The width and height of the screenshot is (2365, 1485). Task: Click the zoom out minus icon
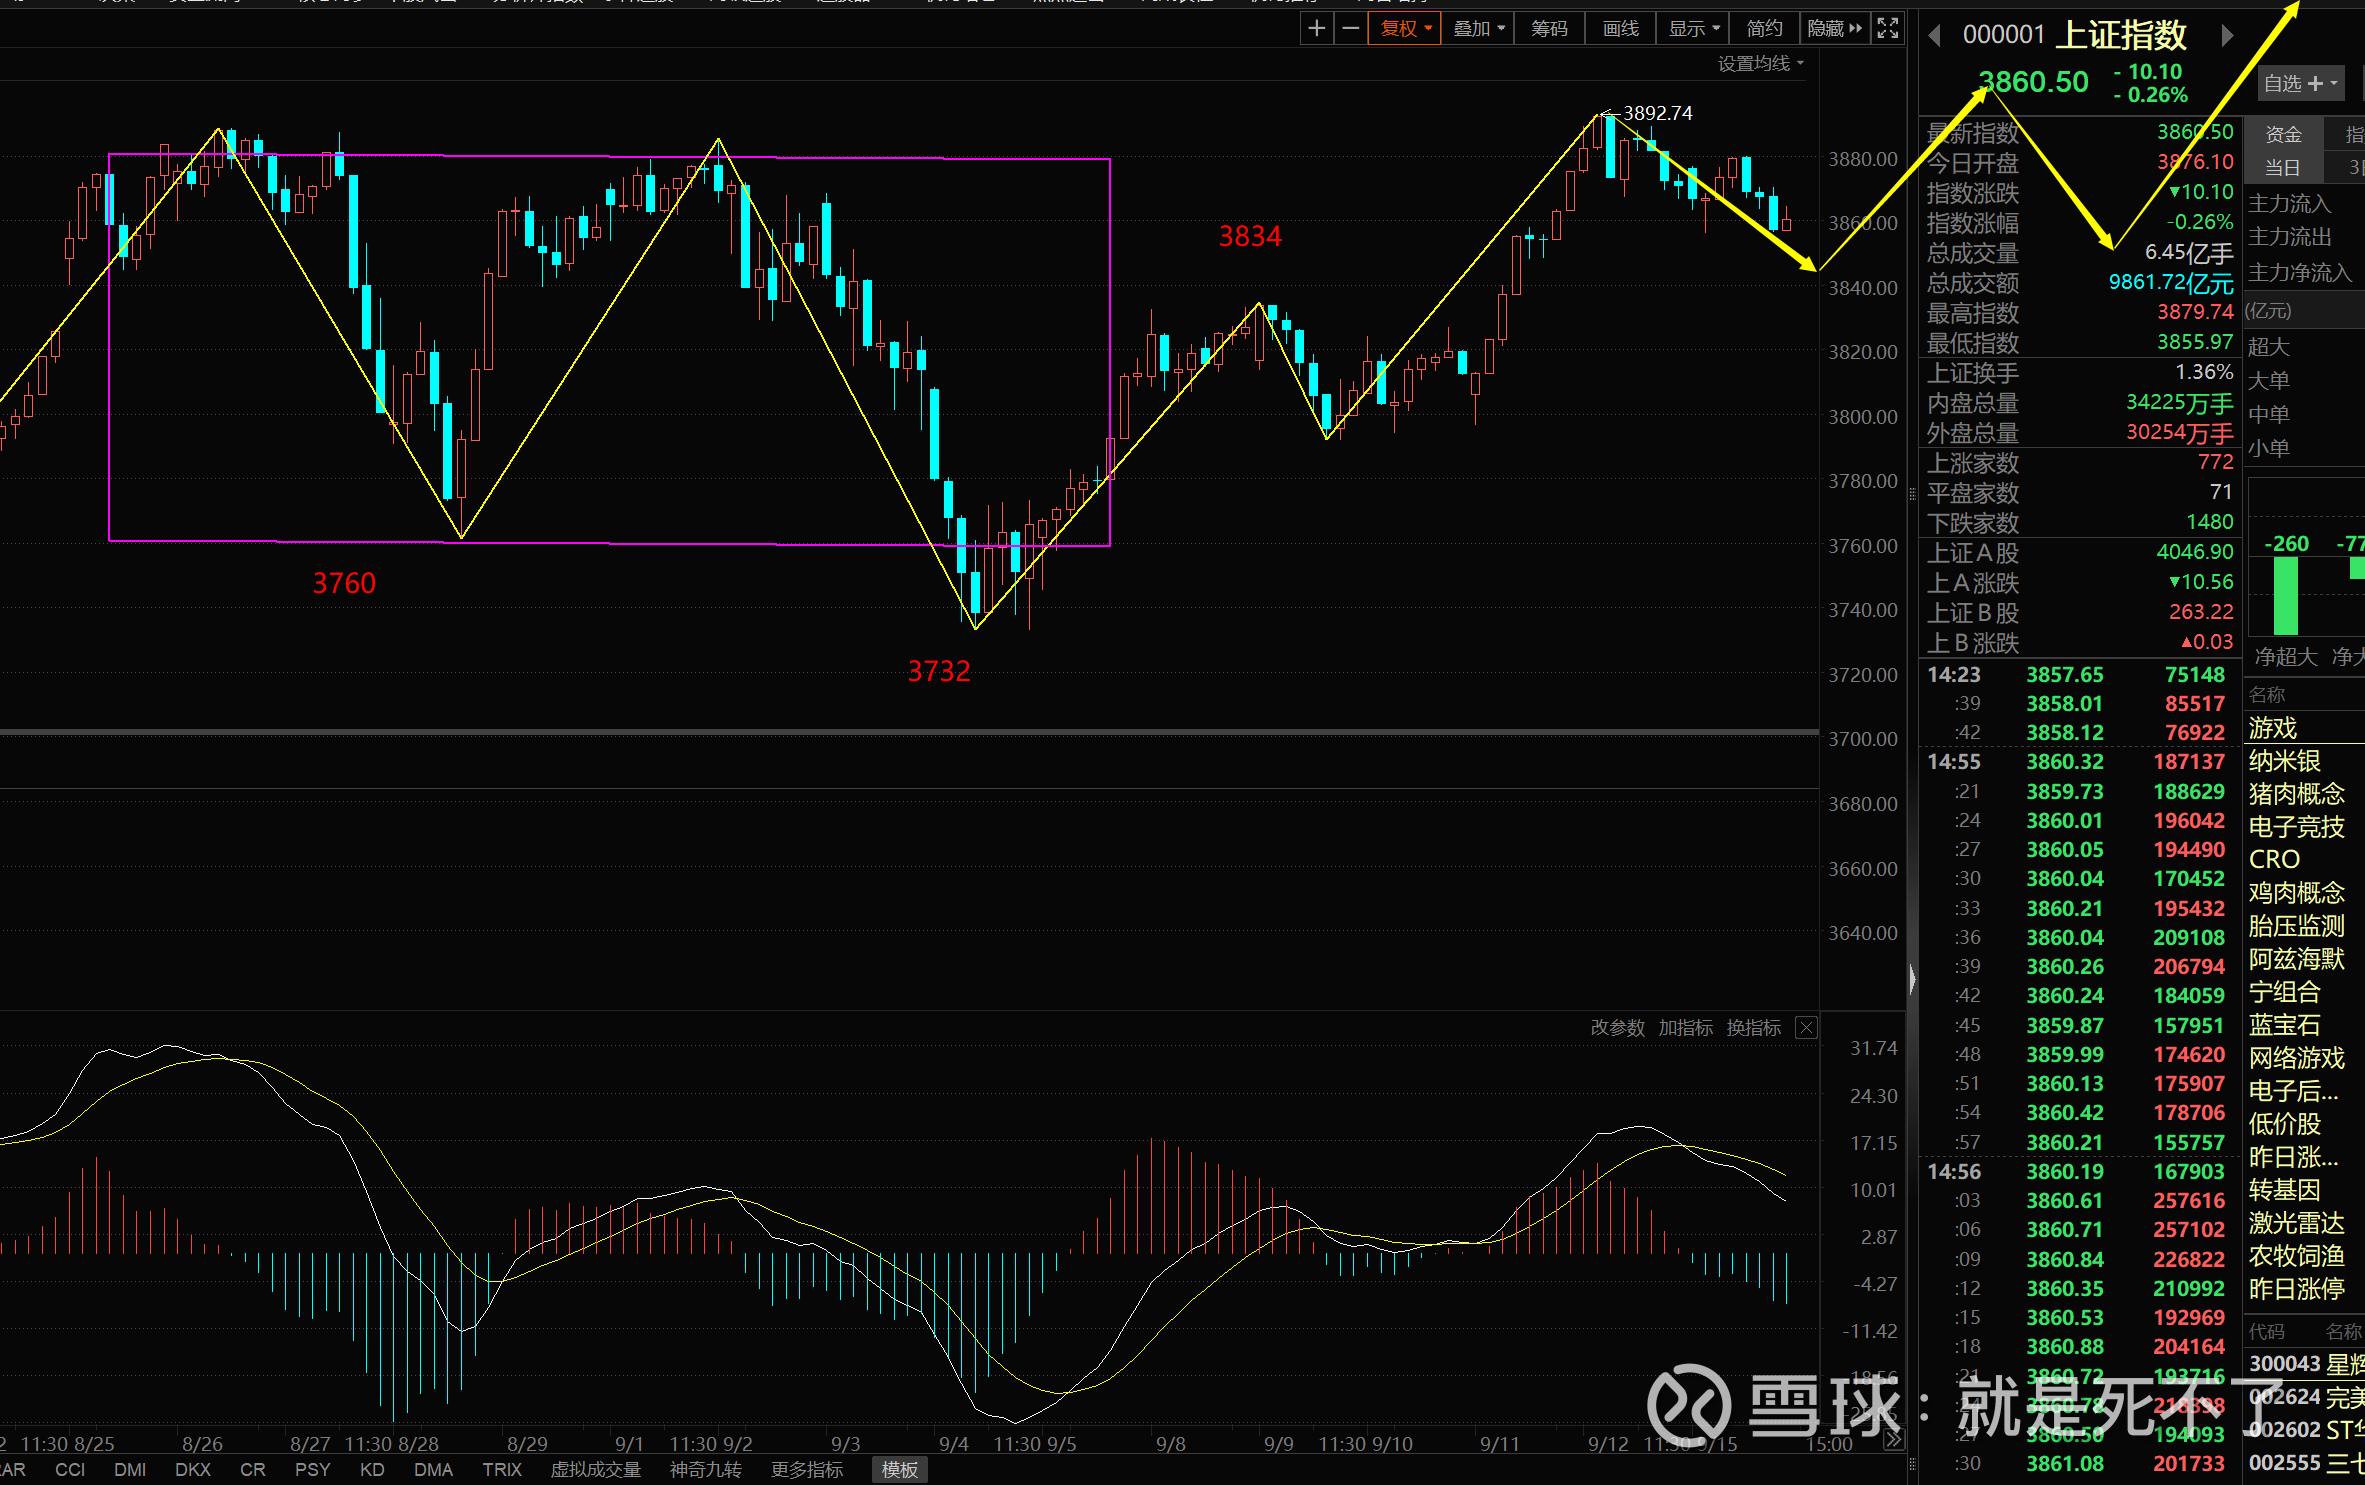(x=1350, y=29)
